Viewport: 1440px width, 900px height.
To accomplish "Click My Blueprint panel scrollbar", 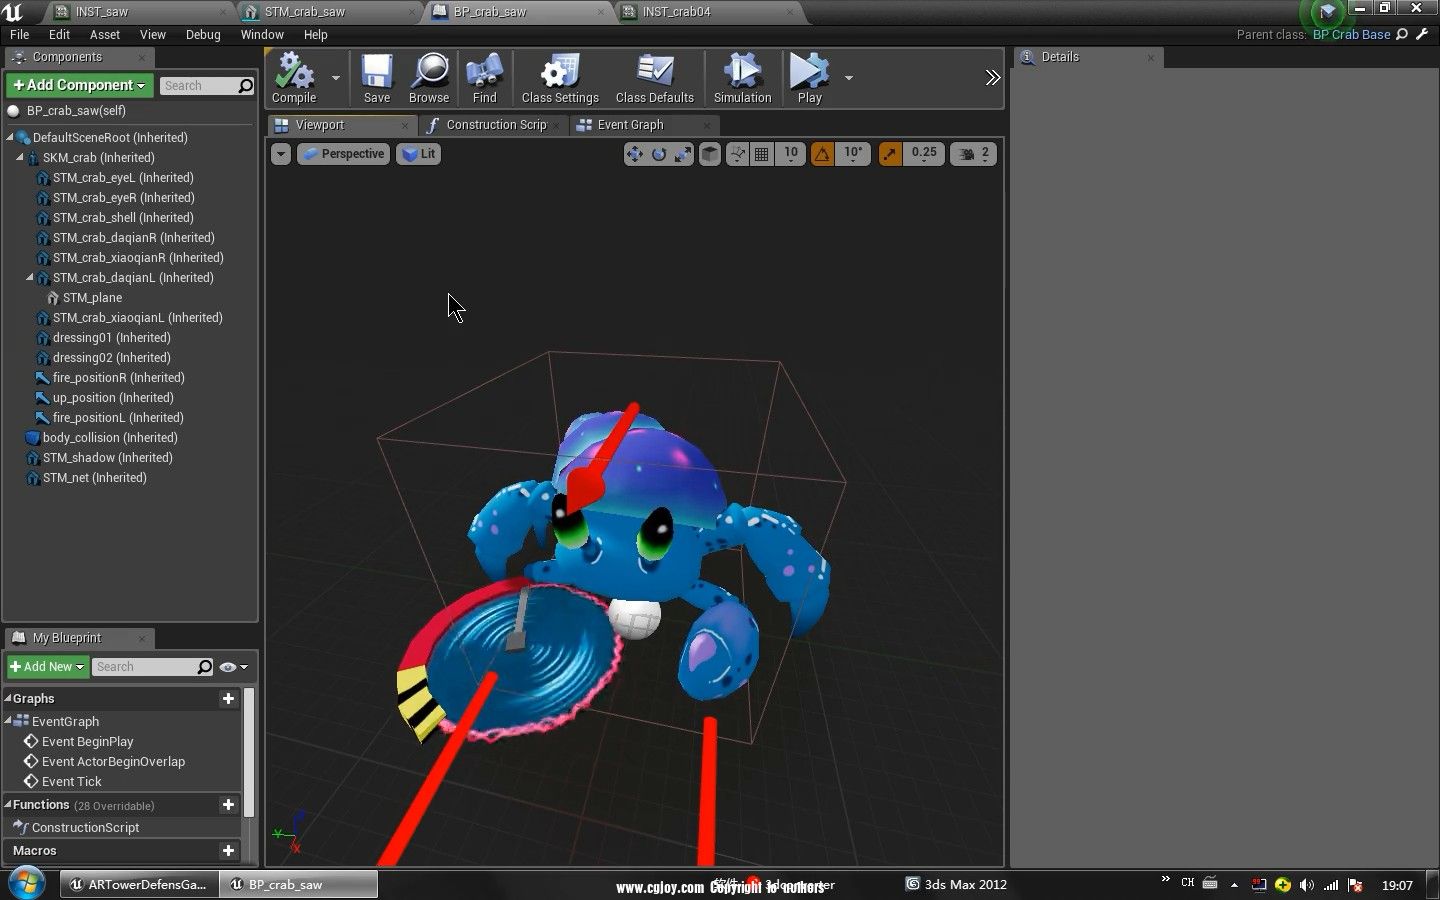I will [x=249, y=752].
